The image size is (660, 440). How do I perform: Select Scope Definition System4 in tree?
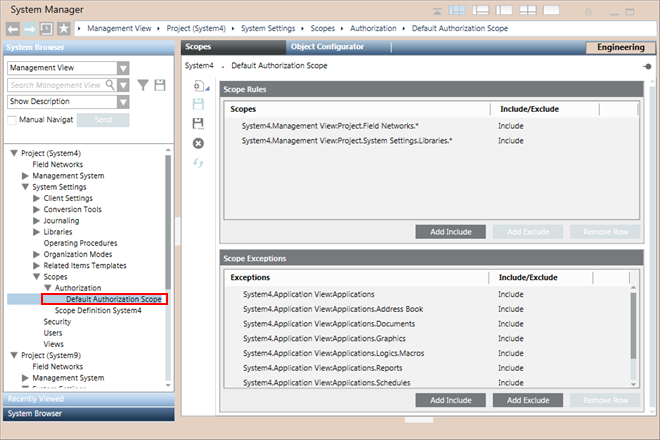click(98, 311)
